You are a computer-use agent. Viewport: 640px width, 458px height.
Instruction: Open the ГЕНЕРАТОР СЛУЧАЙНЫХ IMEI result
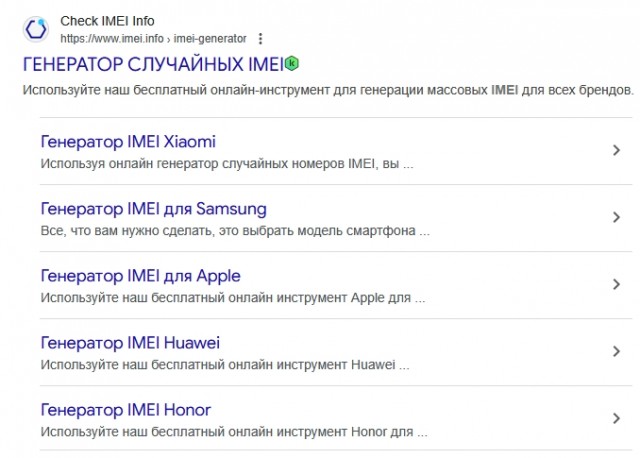153,64
